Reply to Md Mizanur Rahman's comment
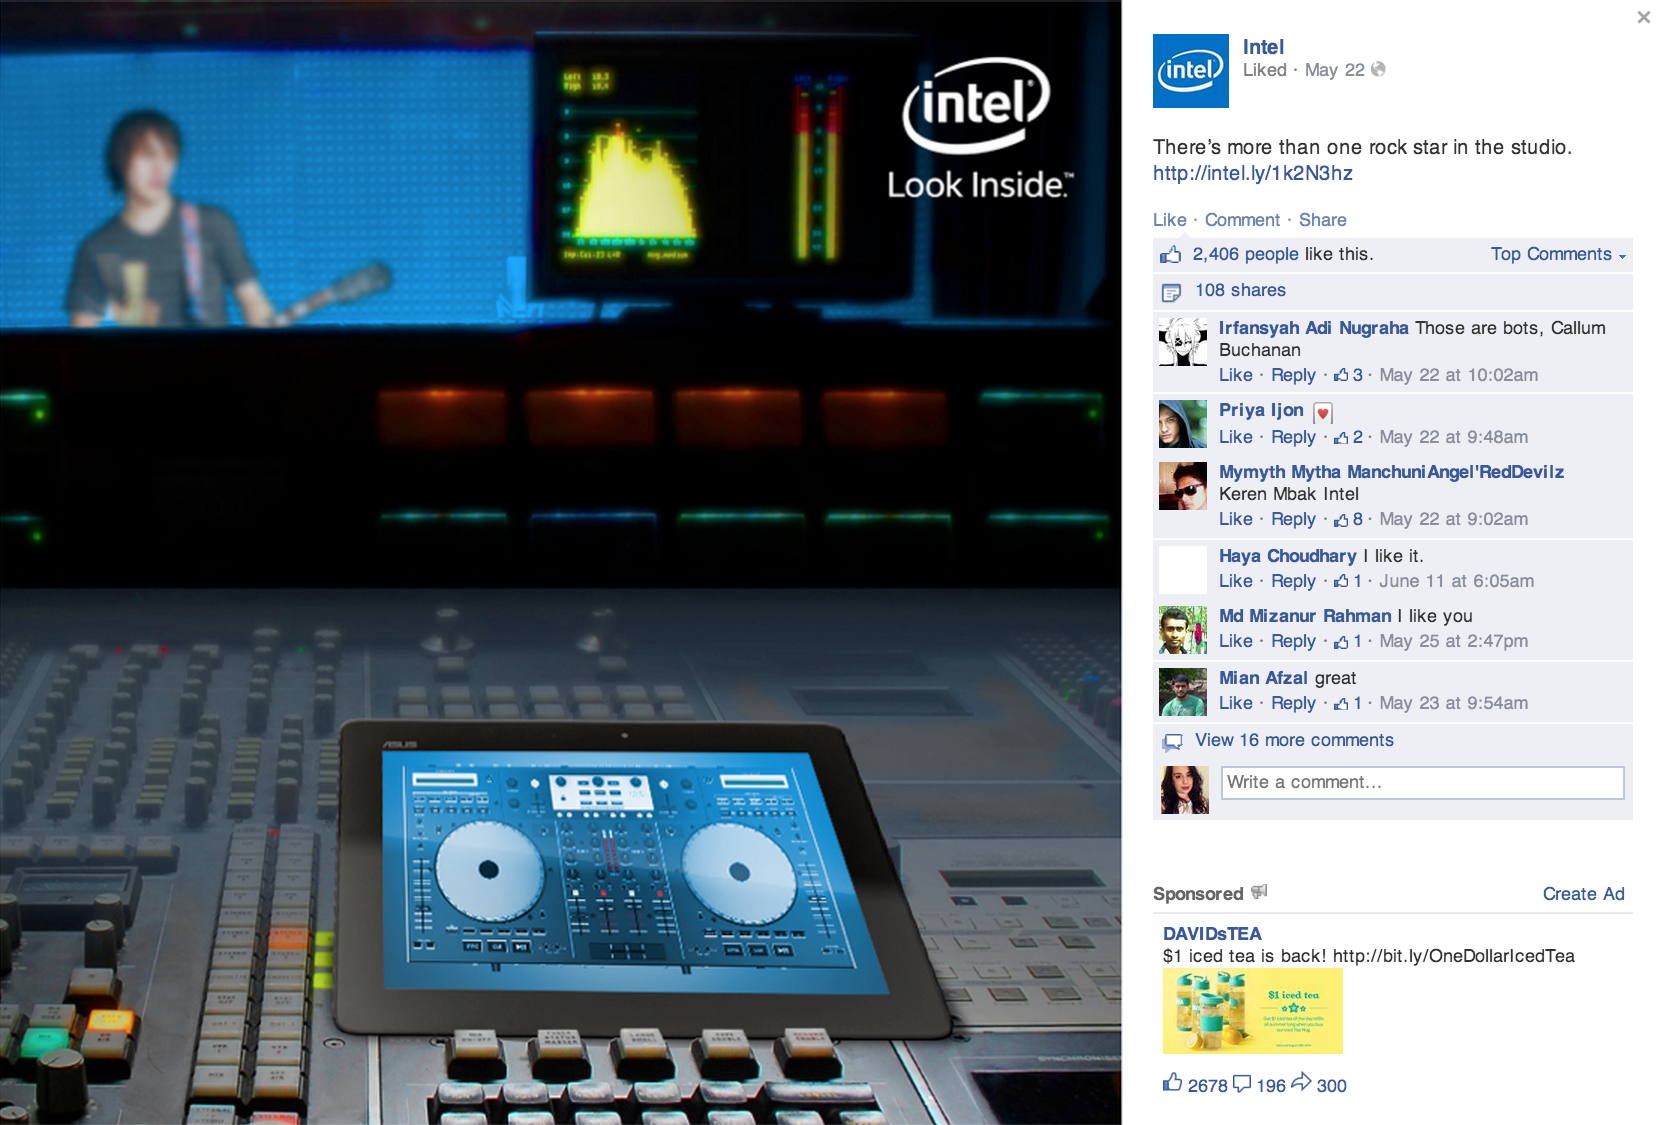Viewport: 1663px width, 1125px height. pos(1293,641)
